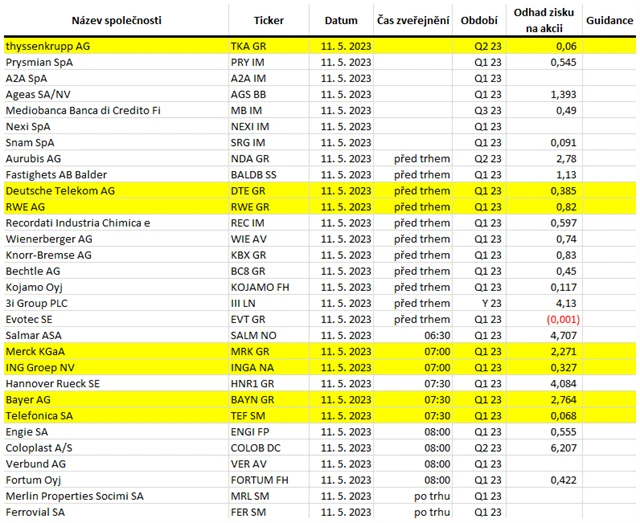640x523 pixels.
Task: Click the Guidance column header
Action: 609,19
